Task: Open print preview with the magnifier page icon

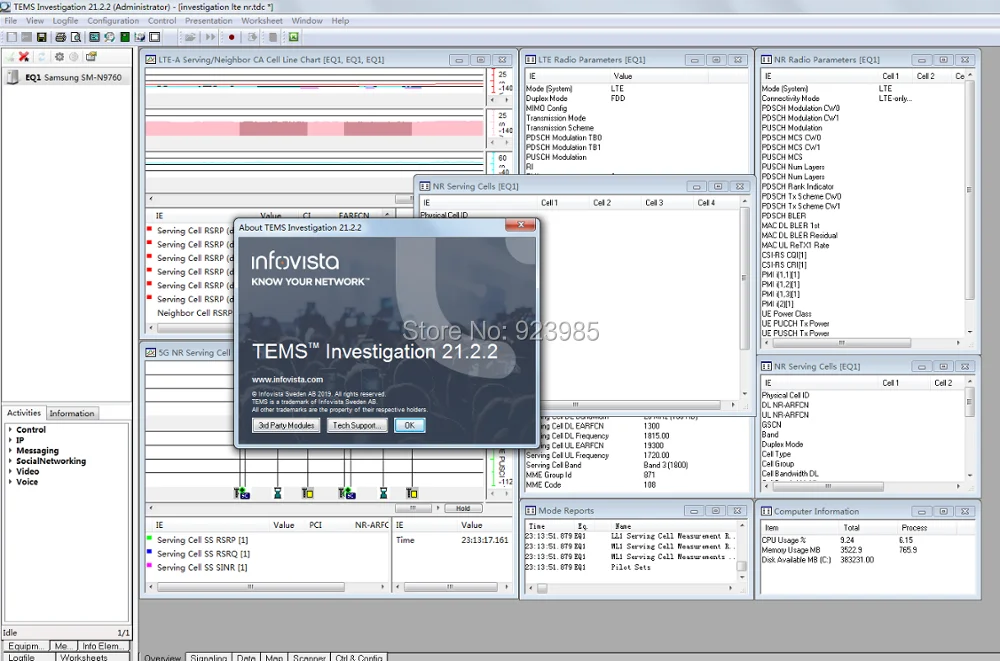Action: tap(76, 37)
